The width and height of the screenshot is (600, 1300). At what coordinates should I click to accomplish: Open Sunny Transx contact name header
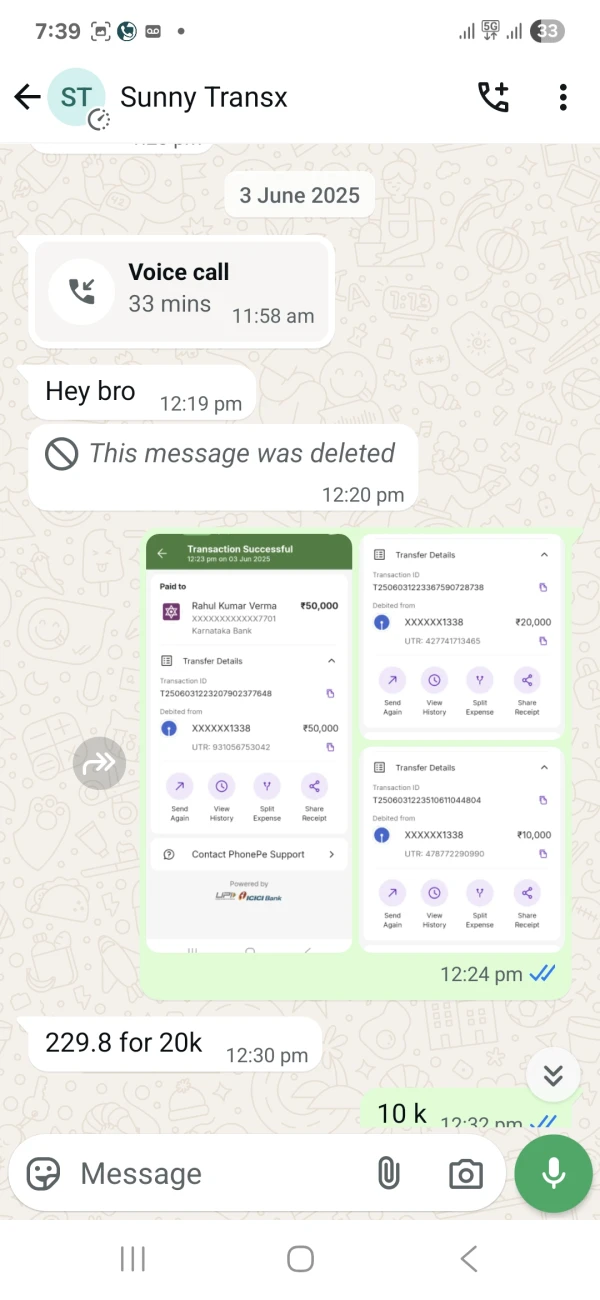(204, 97)
